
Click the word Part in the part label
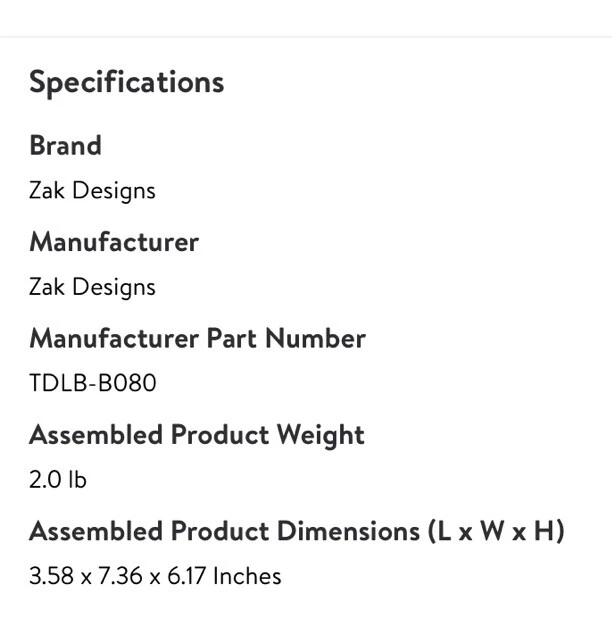click(232, 338)
